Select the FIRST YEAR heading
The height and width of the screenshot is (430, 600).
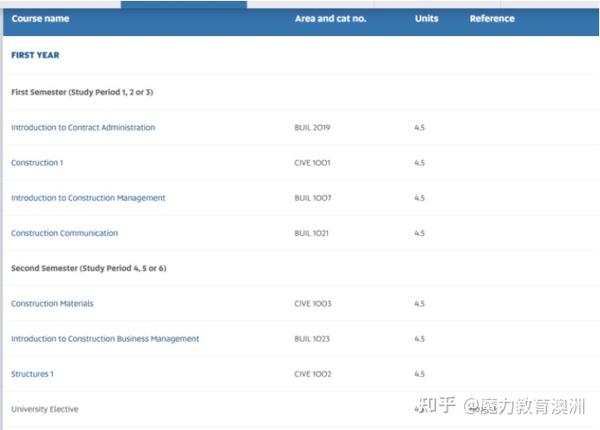[x=35, y=55]
